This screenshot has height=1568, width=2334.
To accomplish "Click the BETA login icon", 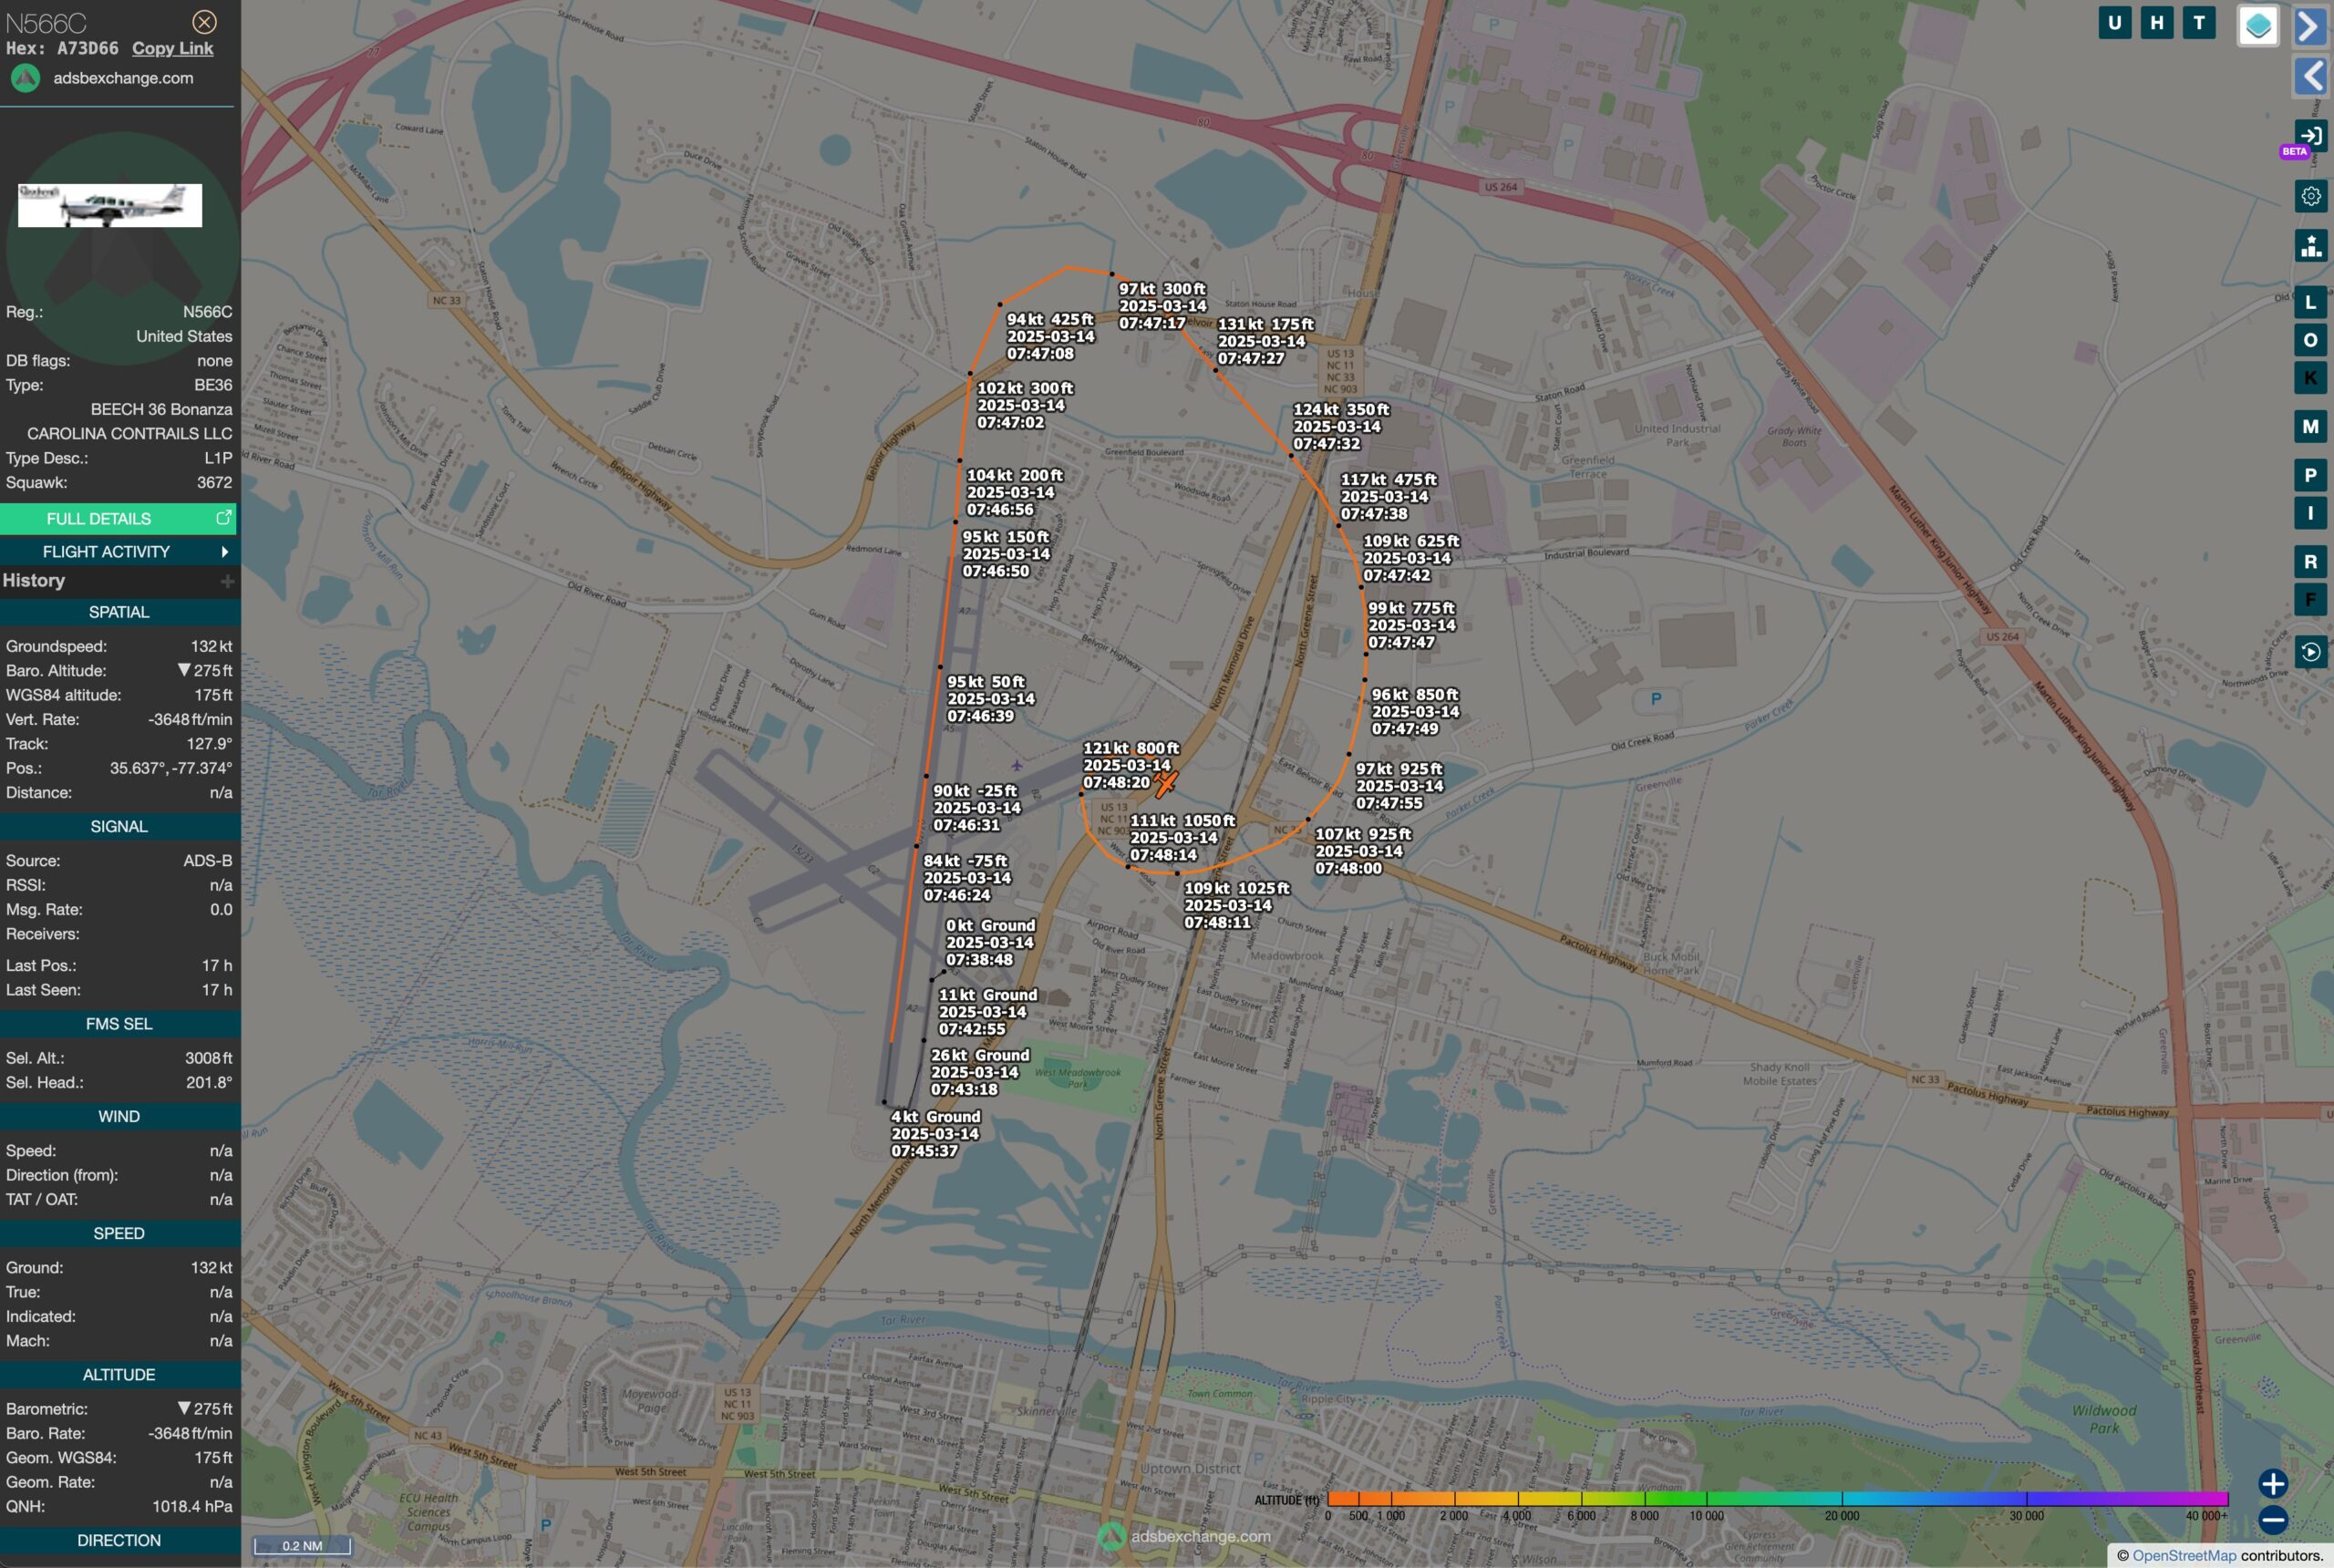I will click(x=2310, y=136).
